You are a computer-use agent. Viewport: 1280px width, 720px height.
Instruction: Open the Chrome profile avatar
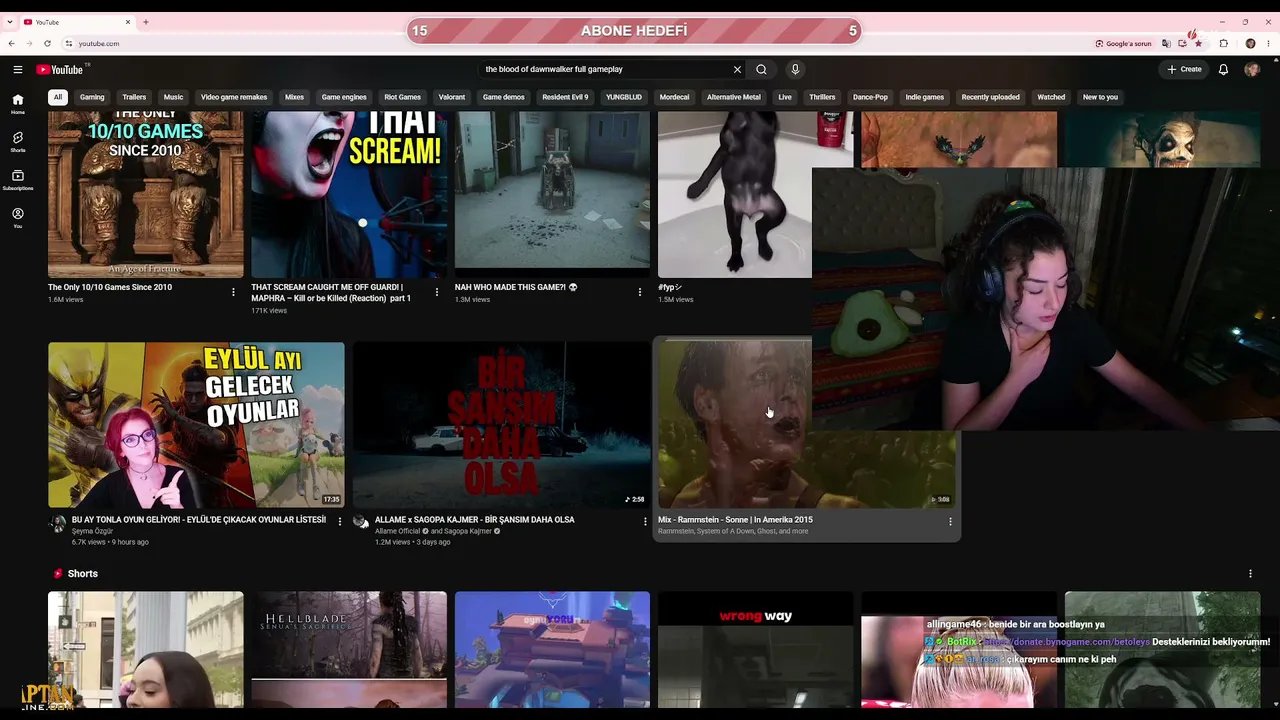1250,43
